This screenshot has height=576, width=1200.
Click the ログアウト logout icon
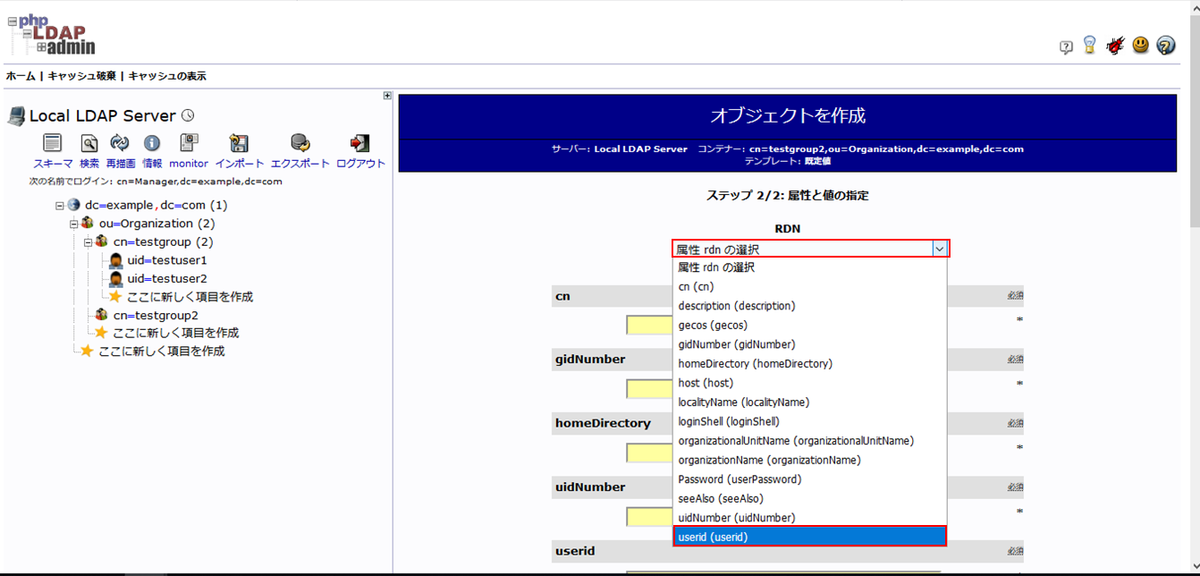[x=360, y=143]
